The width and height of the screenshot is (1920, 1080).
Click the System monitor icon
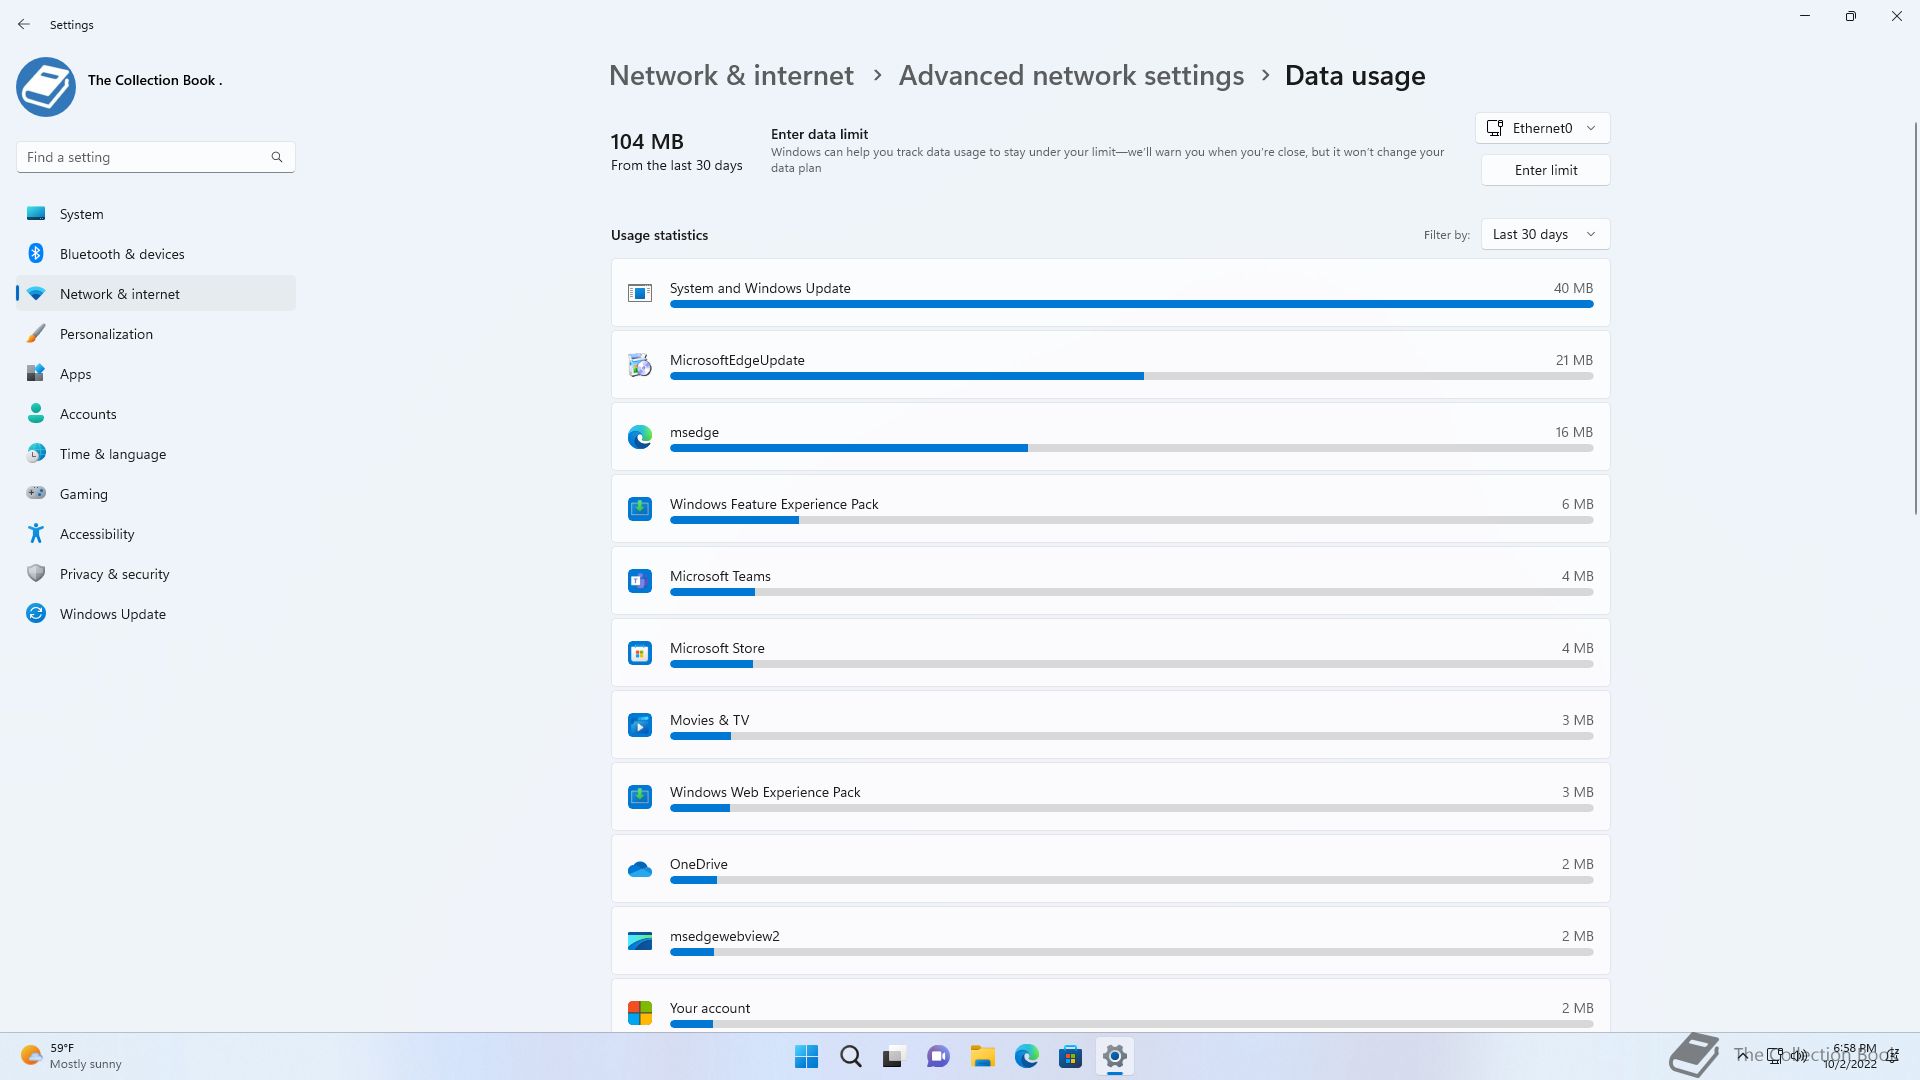click(x=36, y=213)
